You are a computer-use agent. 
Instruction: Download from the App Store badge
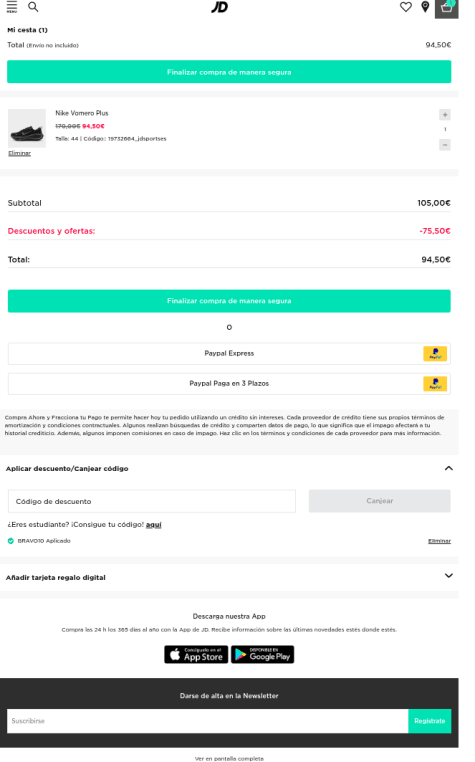click(196, 655)
